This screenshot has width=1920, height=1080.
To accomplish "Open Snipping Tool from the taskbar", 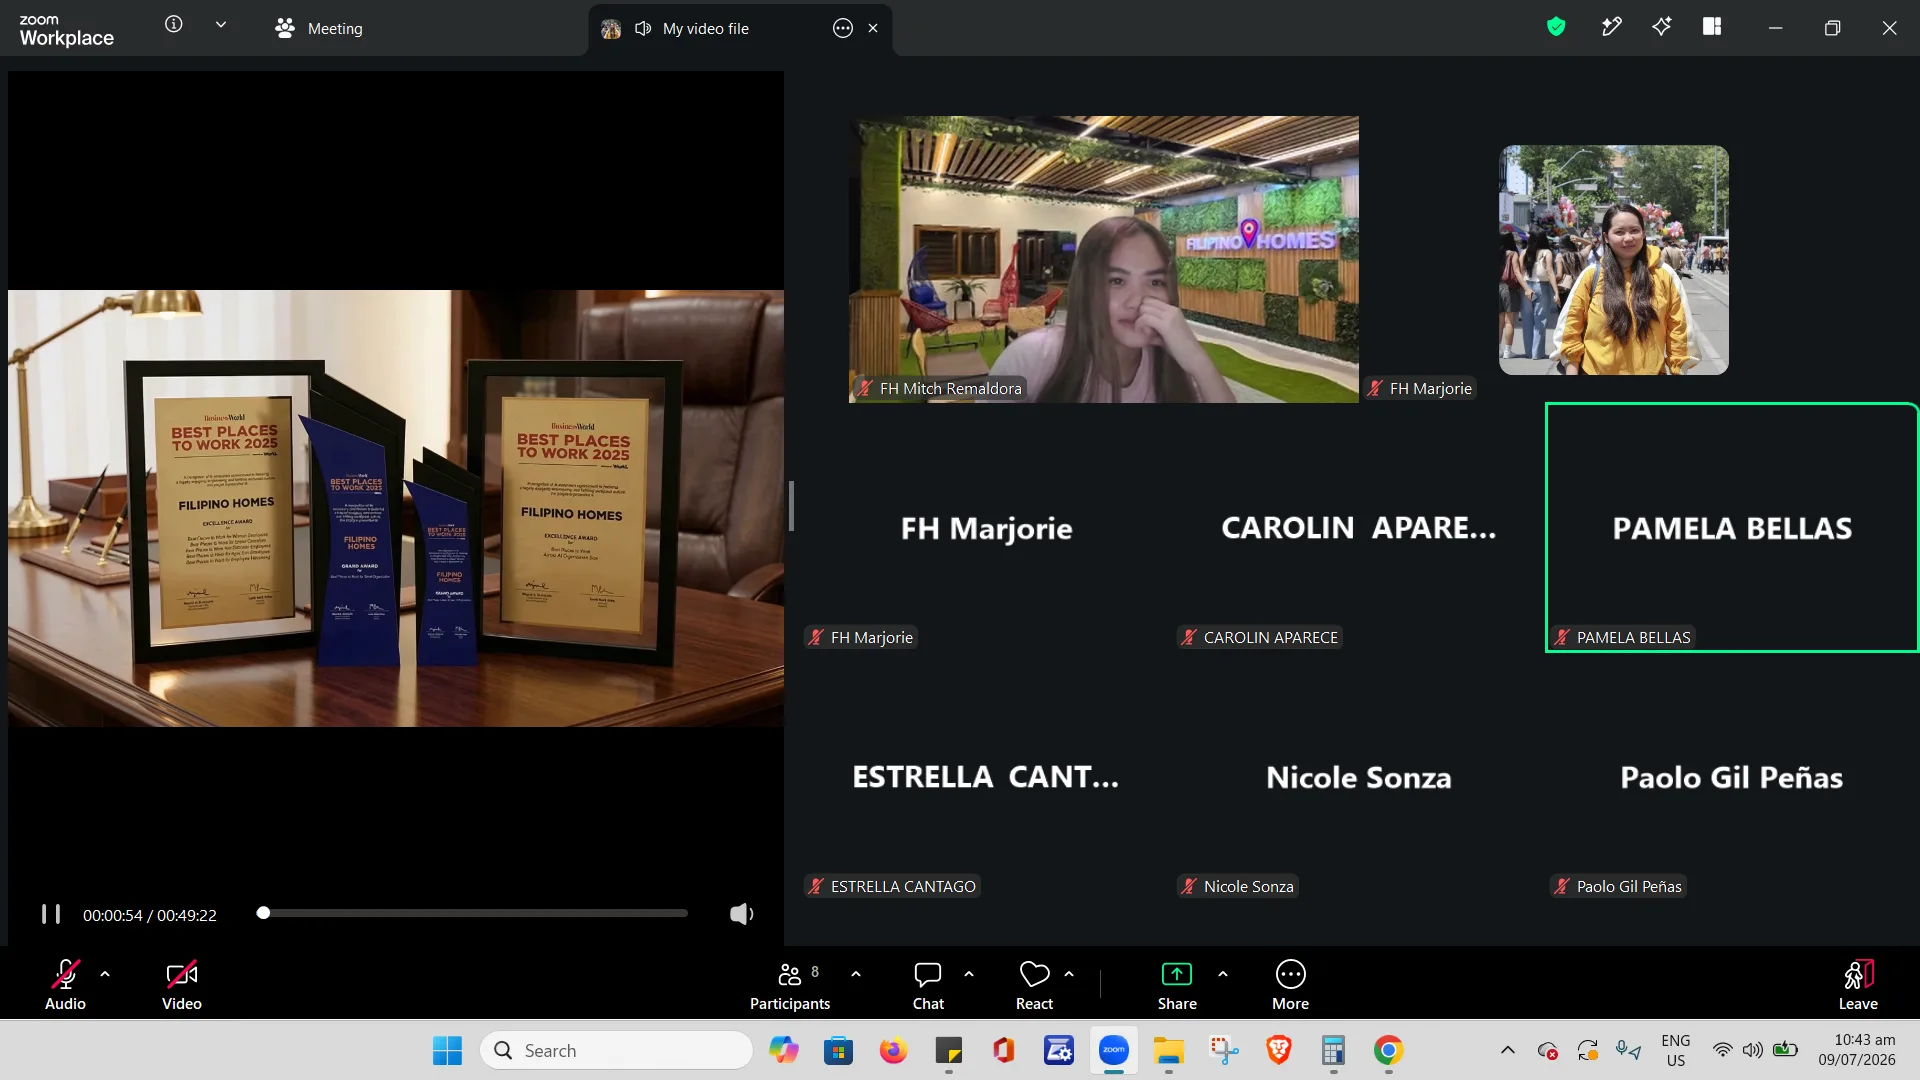I will (x=1224, y=1050).
